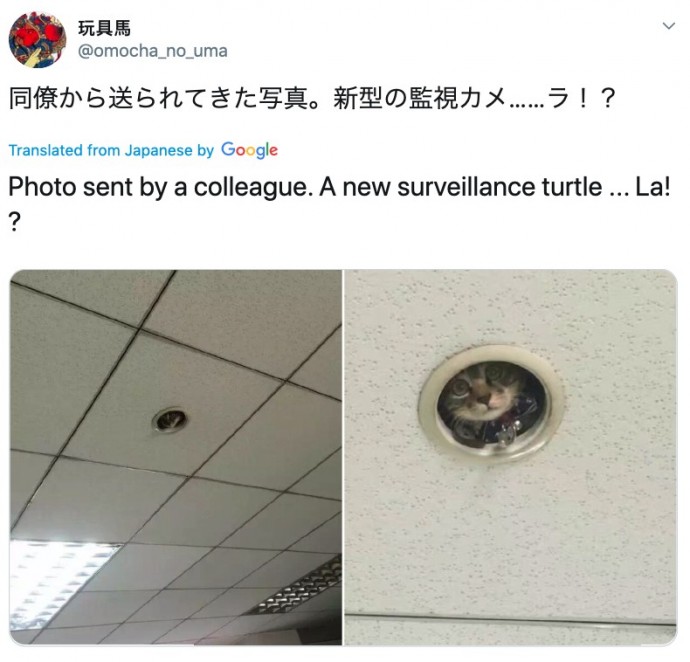Click the round profile avatar picture
This screenshot has height=662, width=690.
pos(37,40)
